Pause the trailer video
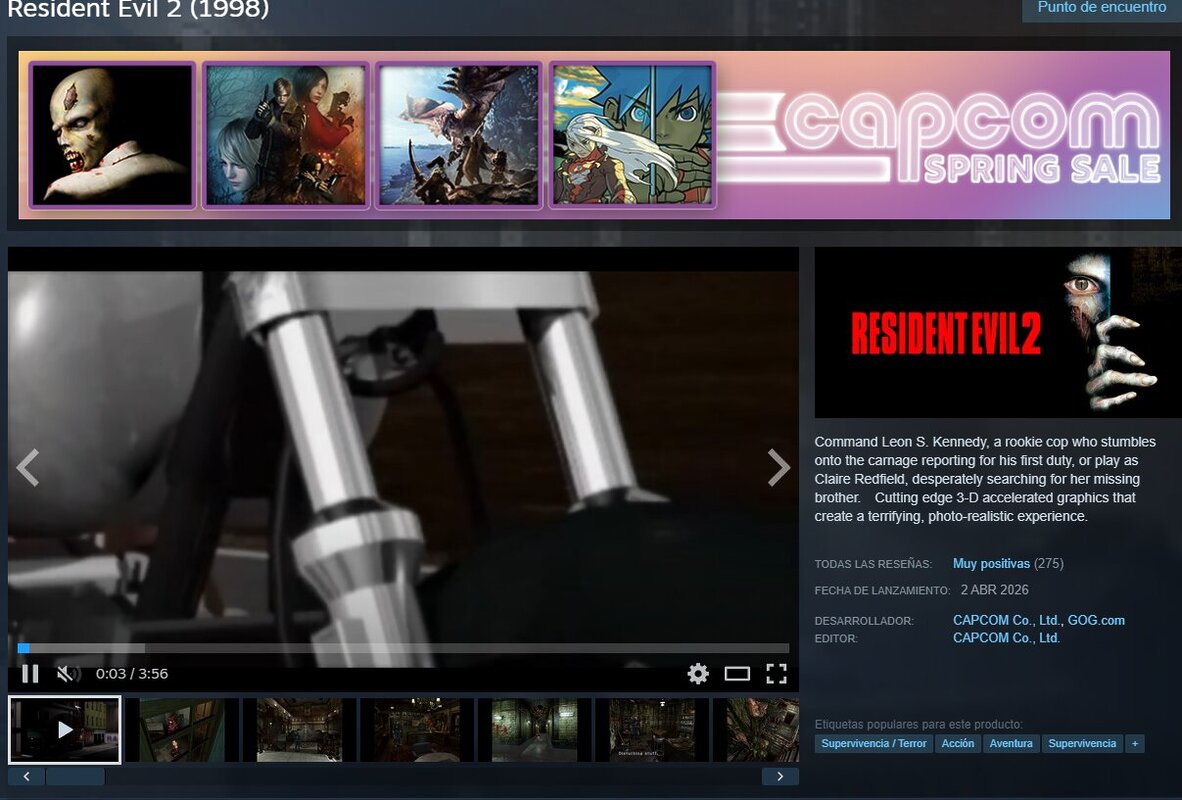 [30, 673]
